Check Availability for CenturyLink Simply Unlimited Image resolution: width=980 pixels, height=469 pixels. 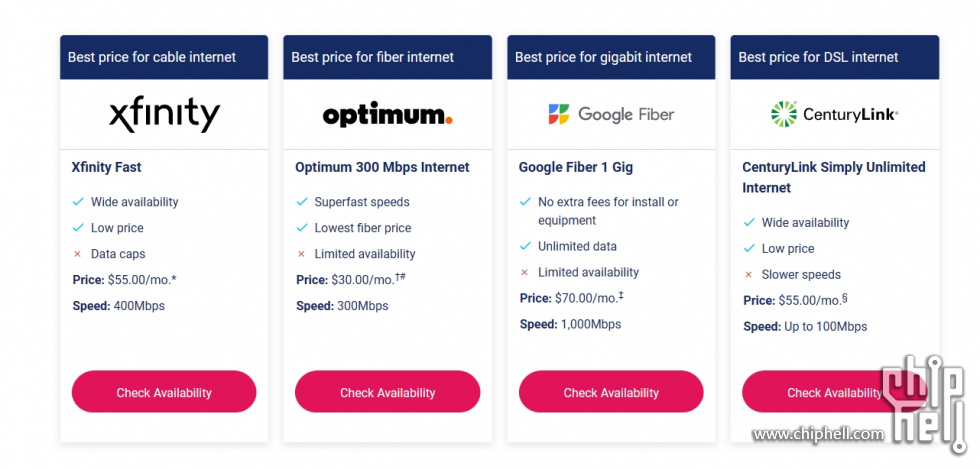(x=834, y=392)
